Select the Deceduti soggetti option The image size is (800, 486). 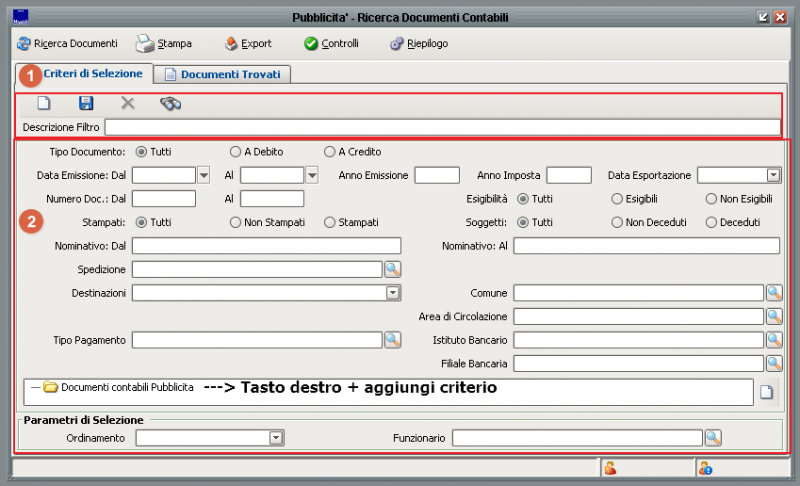coord(712,222)
